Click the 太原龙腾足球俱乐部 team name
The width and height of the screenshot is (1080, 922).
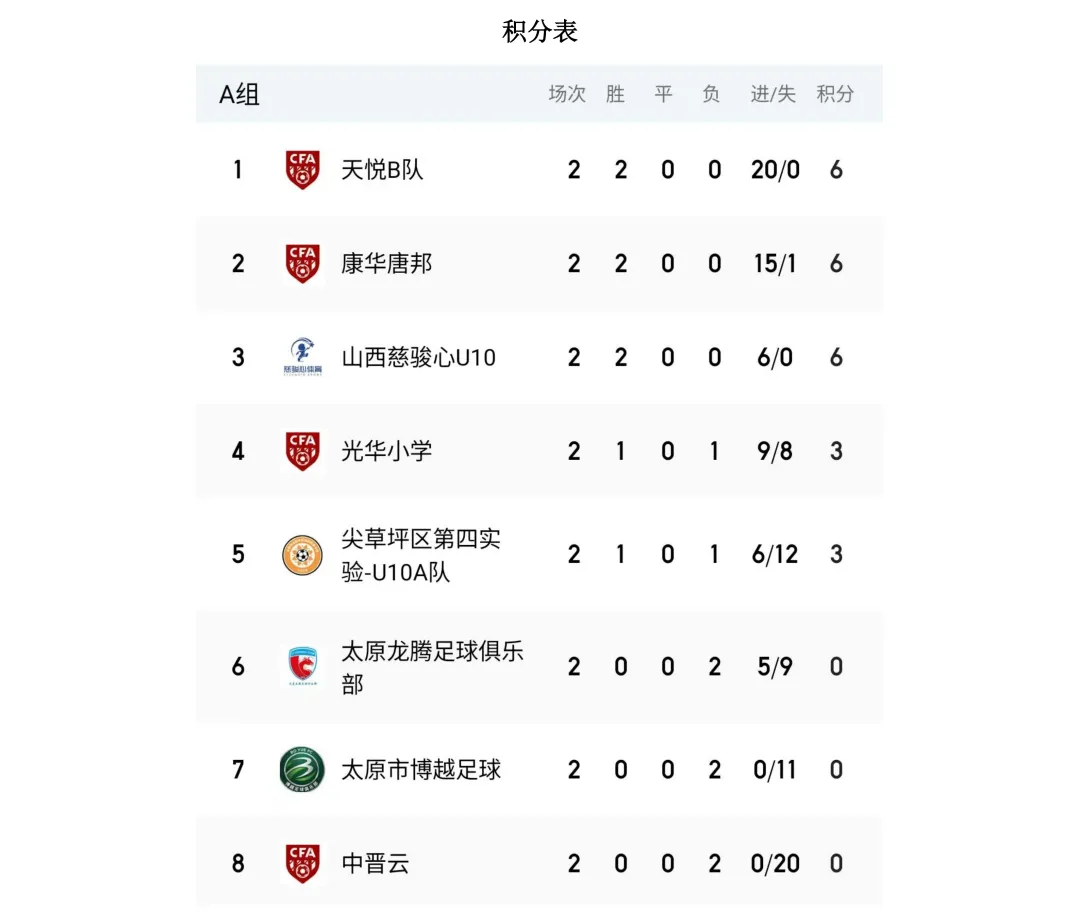tap(432, 667)
